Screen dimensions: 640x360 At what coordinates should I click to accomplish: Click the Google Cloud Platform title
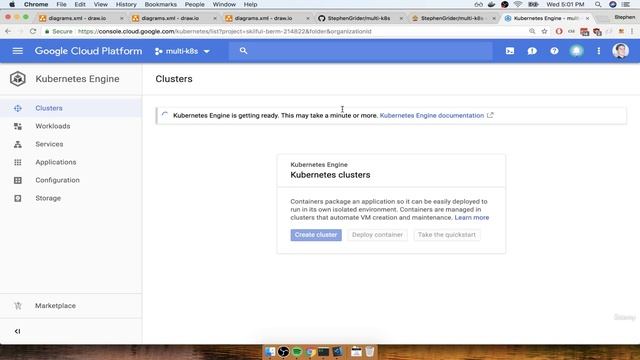coord(89,51)
